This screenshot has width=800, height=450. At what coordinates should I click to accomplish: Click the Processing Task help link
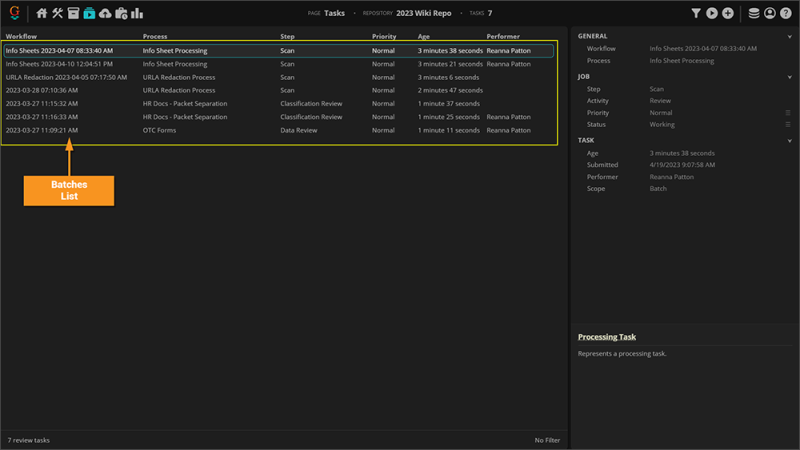607,337
